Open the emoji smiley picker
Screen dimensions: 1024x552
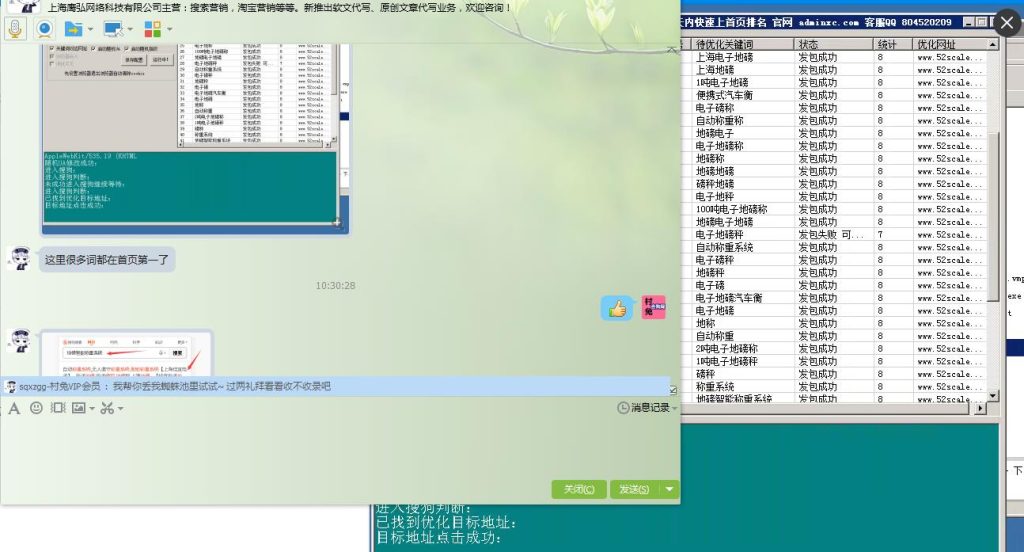click(x=37, y=408)
